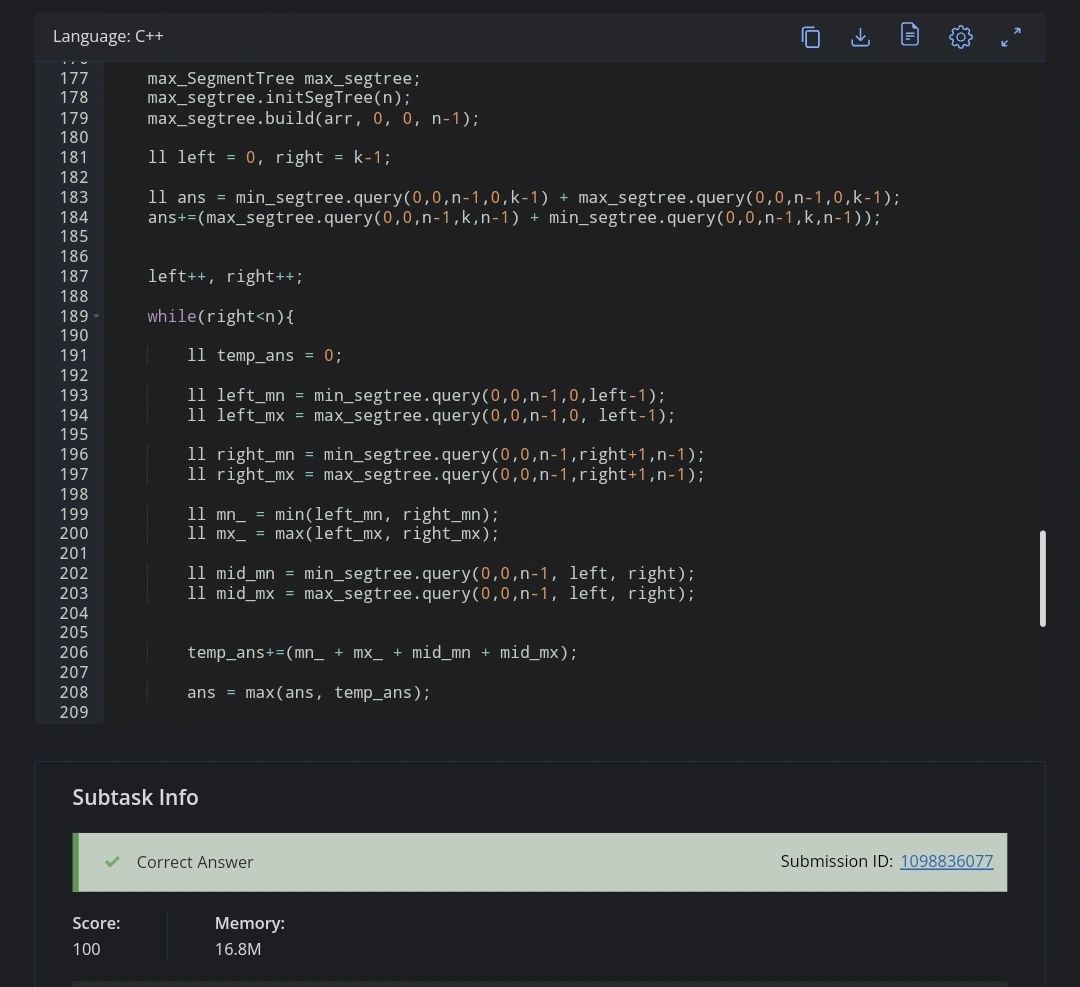The height and width of the screenshot is (987, 1080).
Task: Expand code editor to fullscreen
Action: (x=1011, y=37)
